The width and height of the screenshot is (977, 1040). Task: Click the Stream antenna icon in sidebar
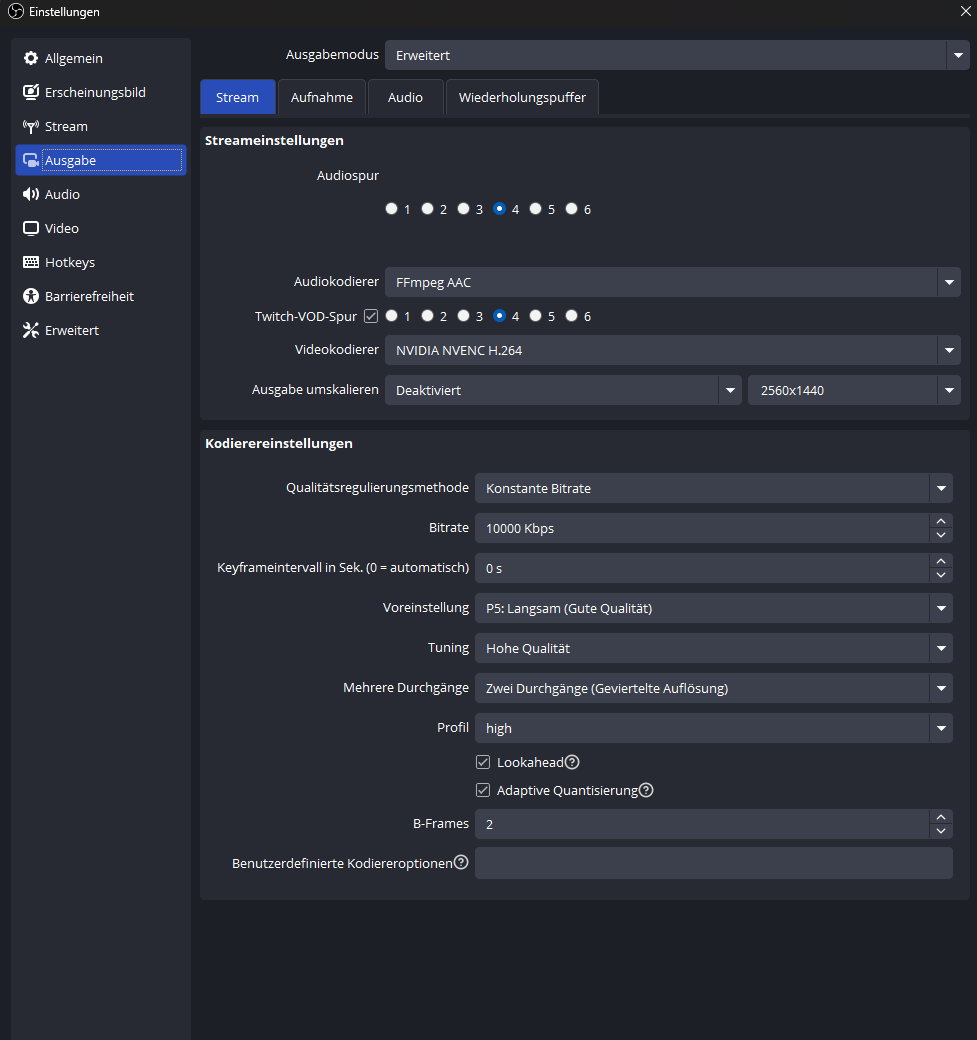coord(31,127)
